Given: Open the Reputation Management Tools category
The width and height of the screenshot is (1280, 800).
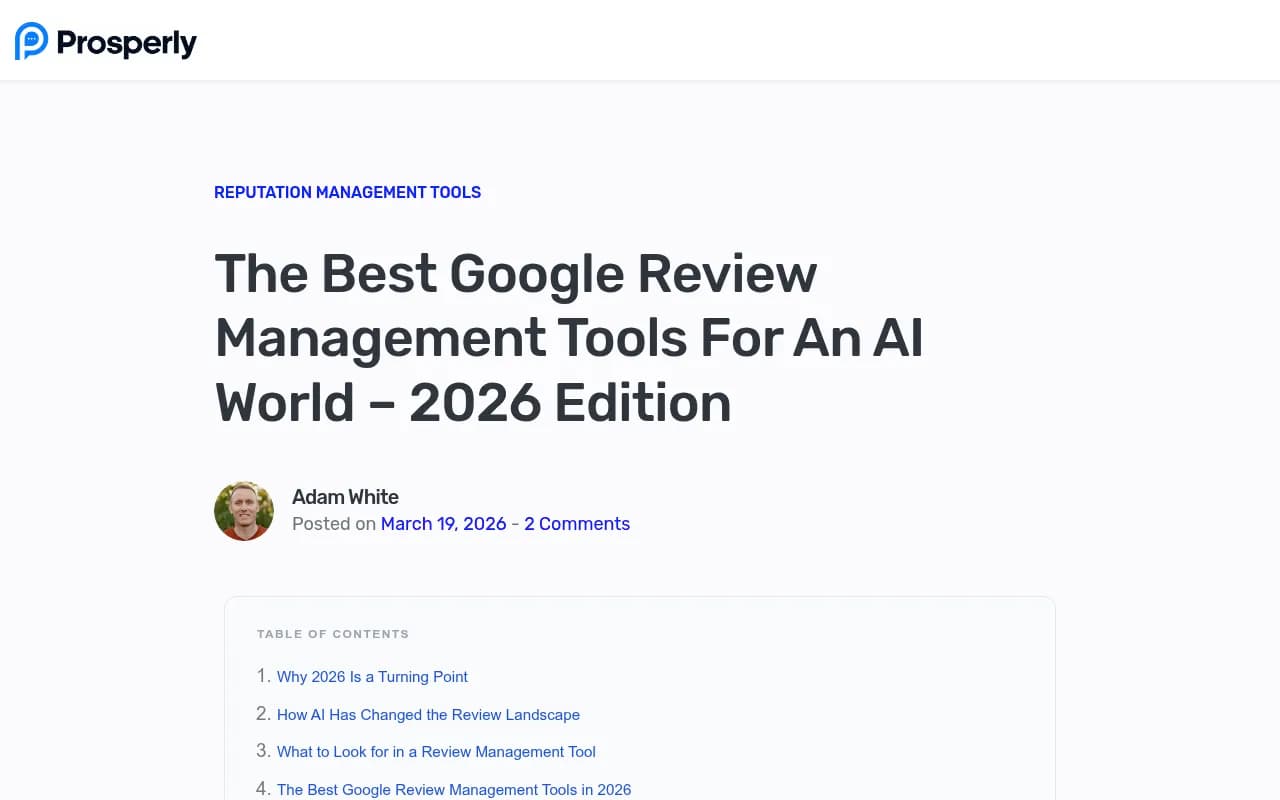Looking at the screenshot, I should coord(347,192).
